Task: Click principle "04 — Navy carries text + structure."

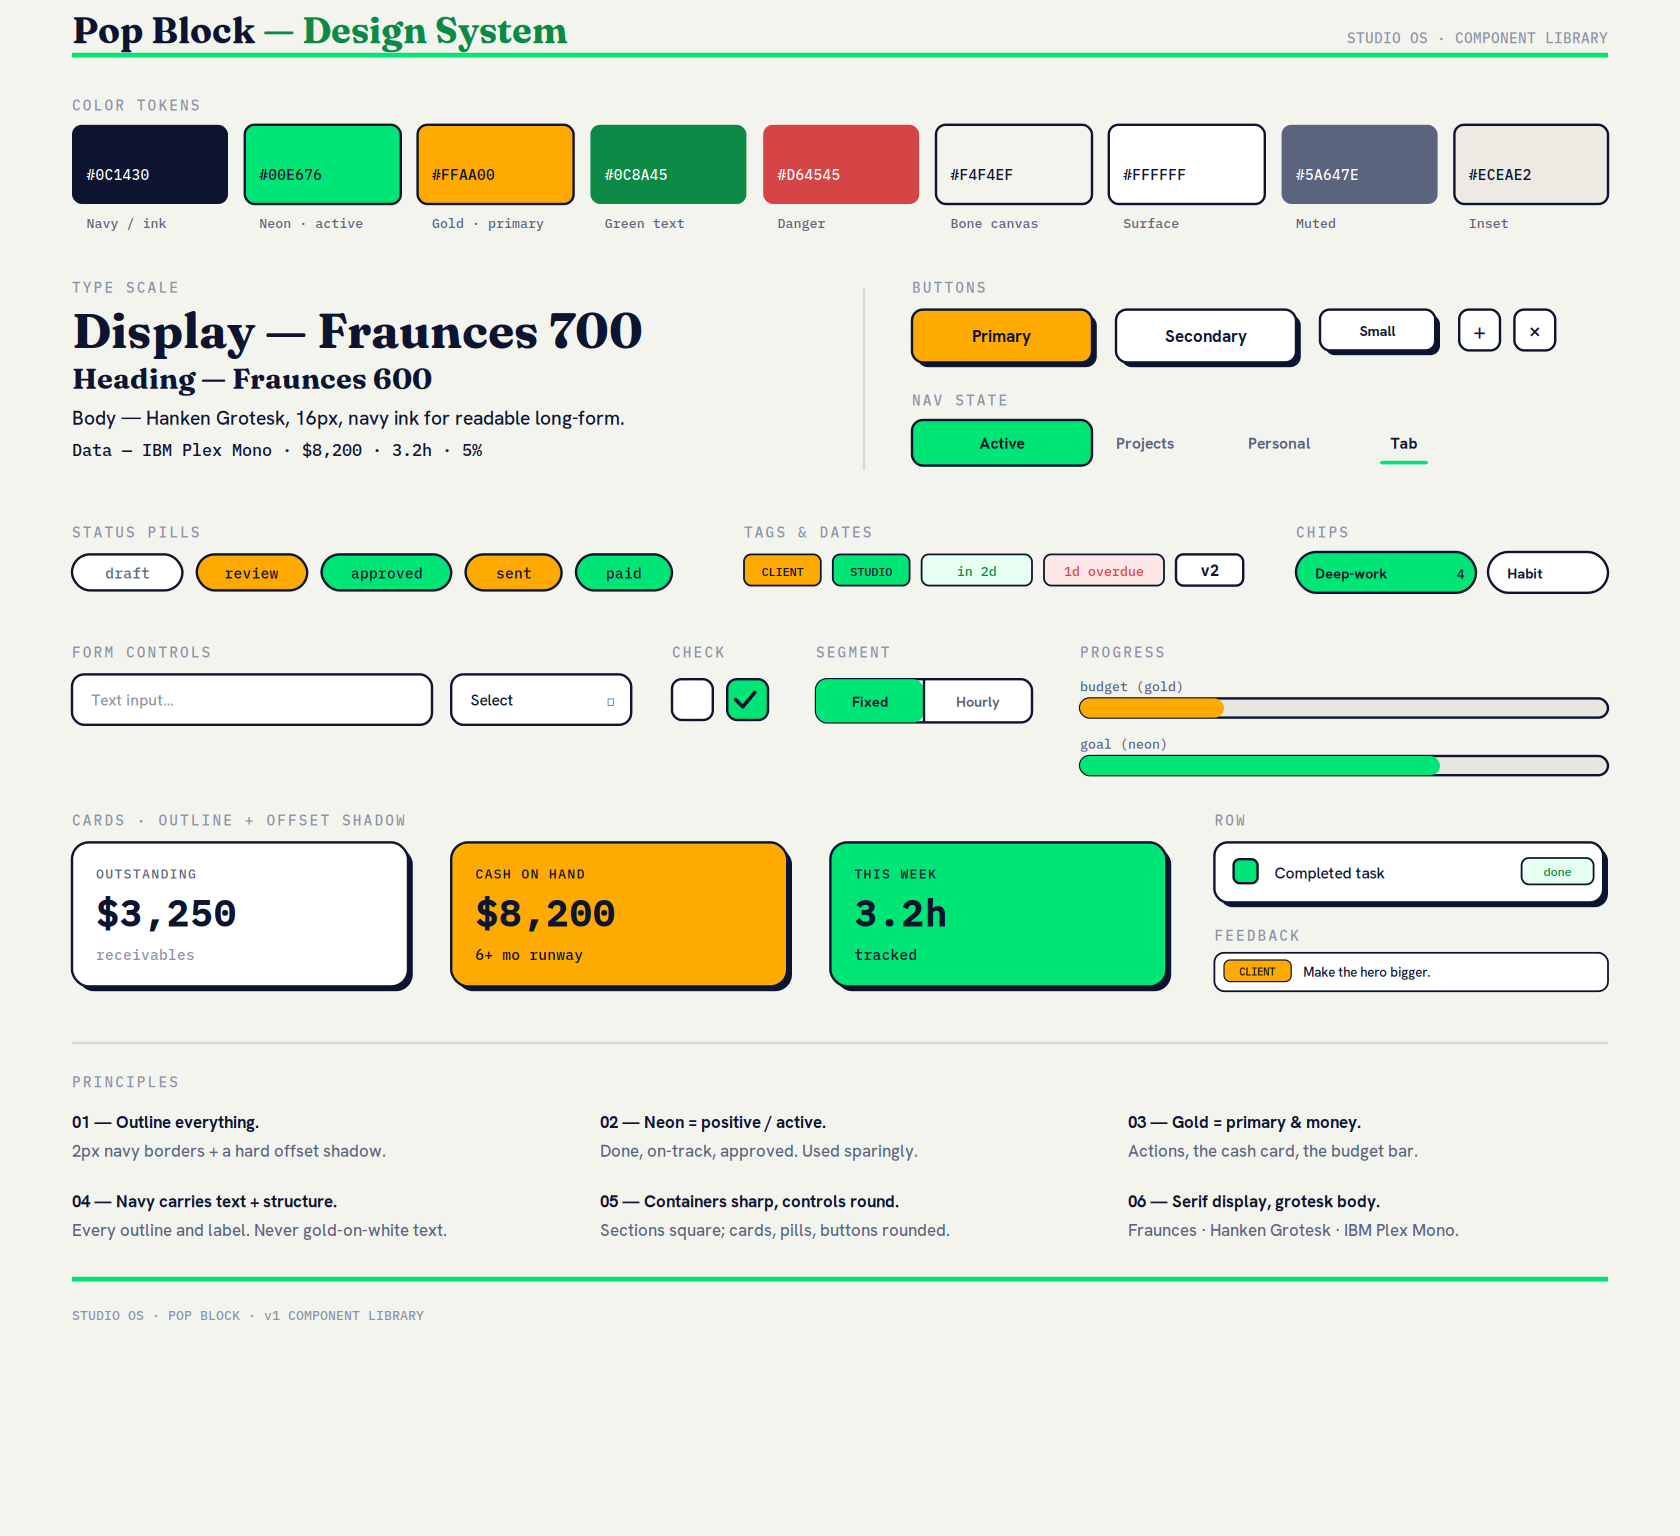Action: [204, 1201]
